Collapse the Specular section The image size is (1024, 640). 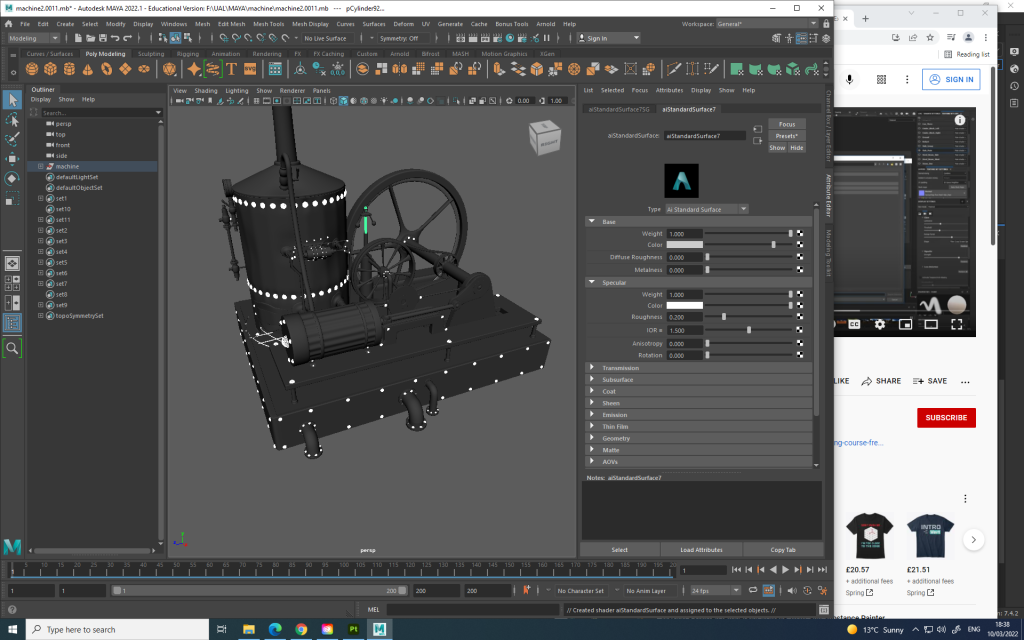(x=592, y=282)
